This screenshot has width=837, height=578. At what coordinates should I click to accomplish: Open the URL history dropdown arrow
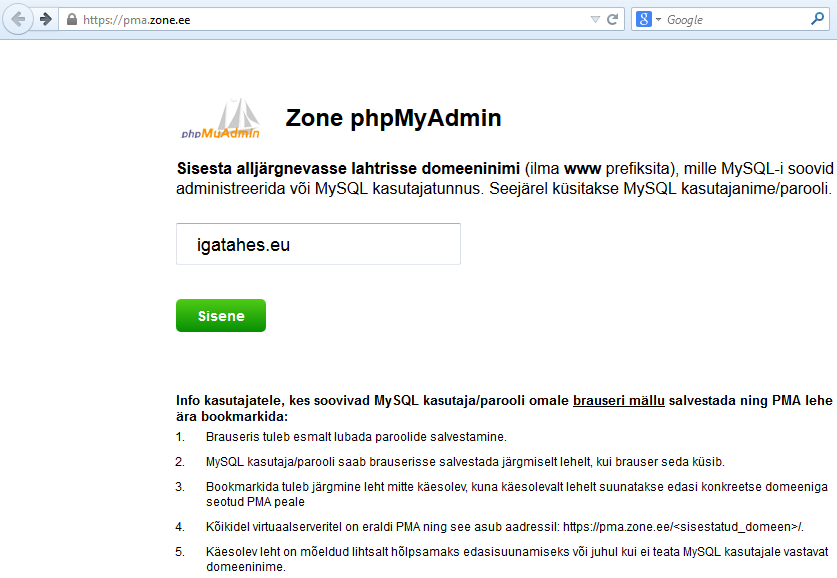tap(595, 19)
